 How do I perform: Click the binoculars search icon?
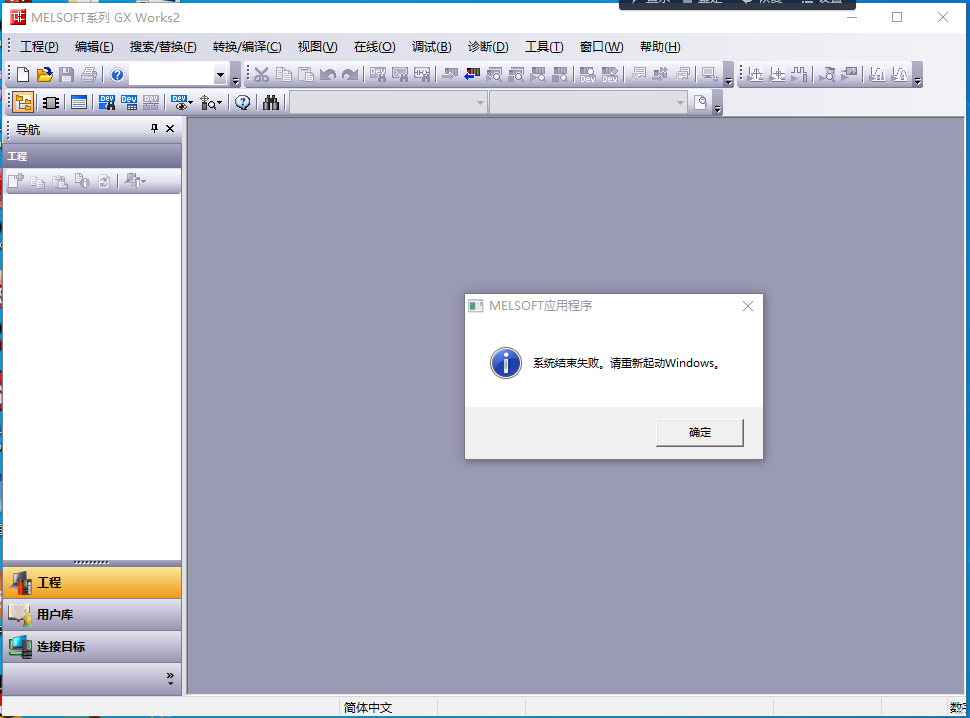pos(271,103)
